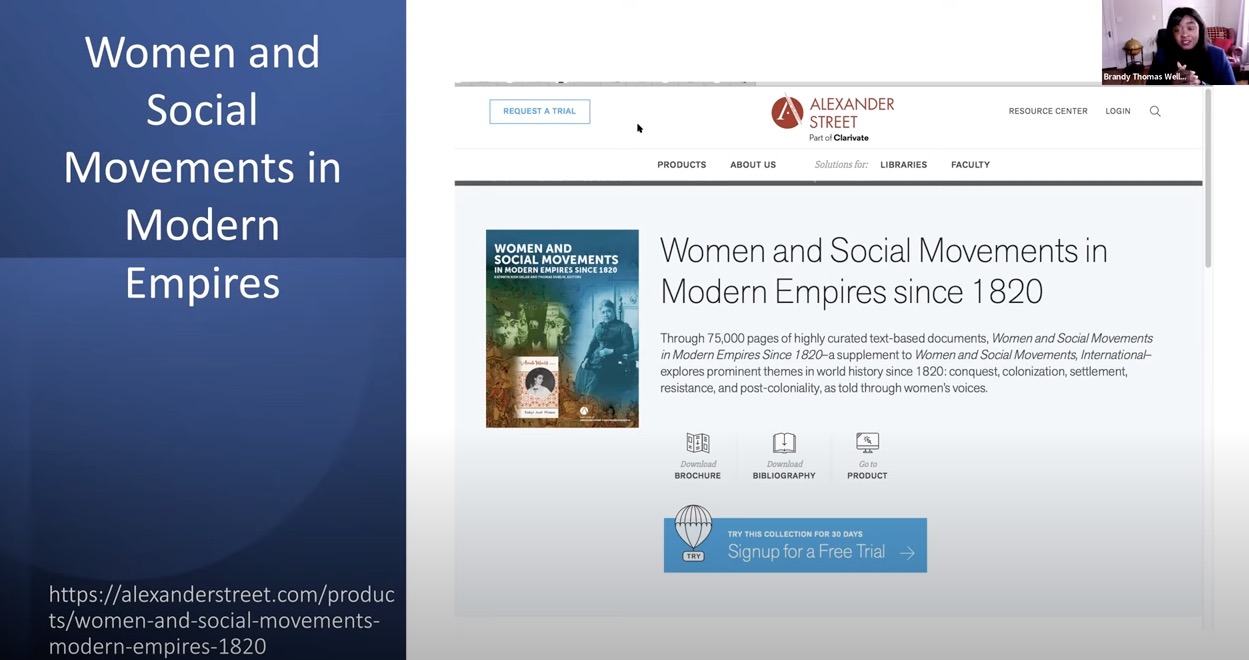
Task: Click the Part of Clarivate text
Action: 838,138
